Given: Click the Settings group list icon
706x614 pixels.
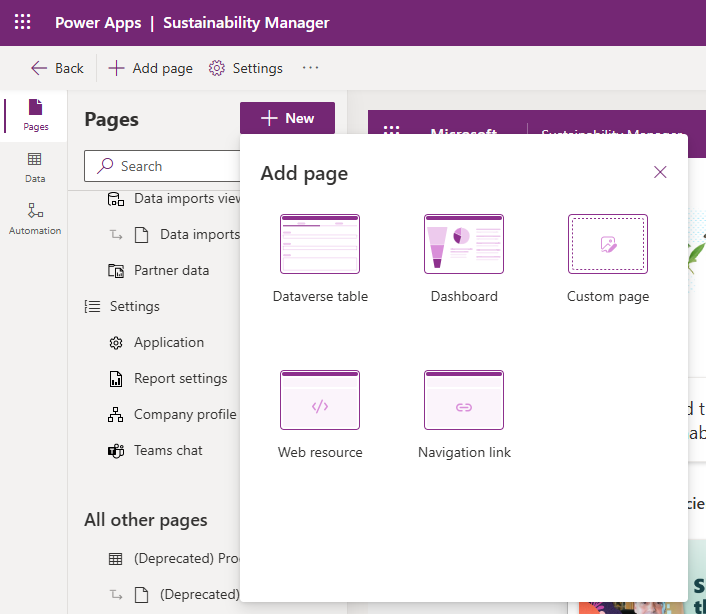Looking at the screenshot, I should click(x=92, y=307).
